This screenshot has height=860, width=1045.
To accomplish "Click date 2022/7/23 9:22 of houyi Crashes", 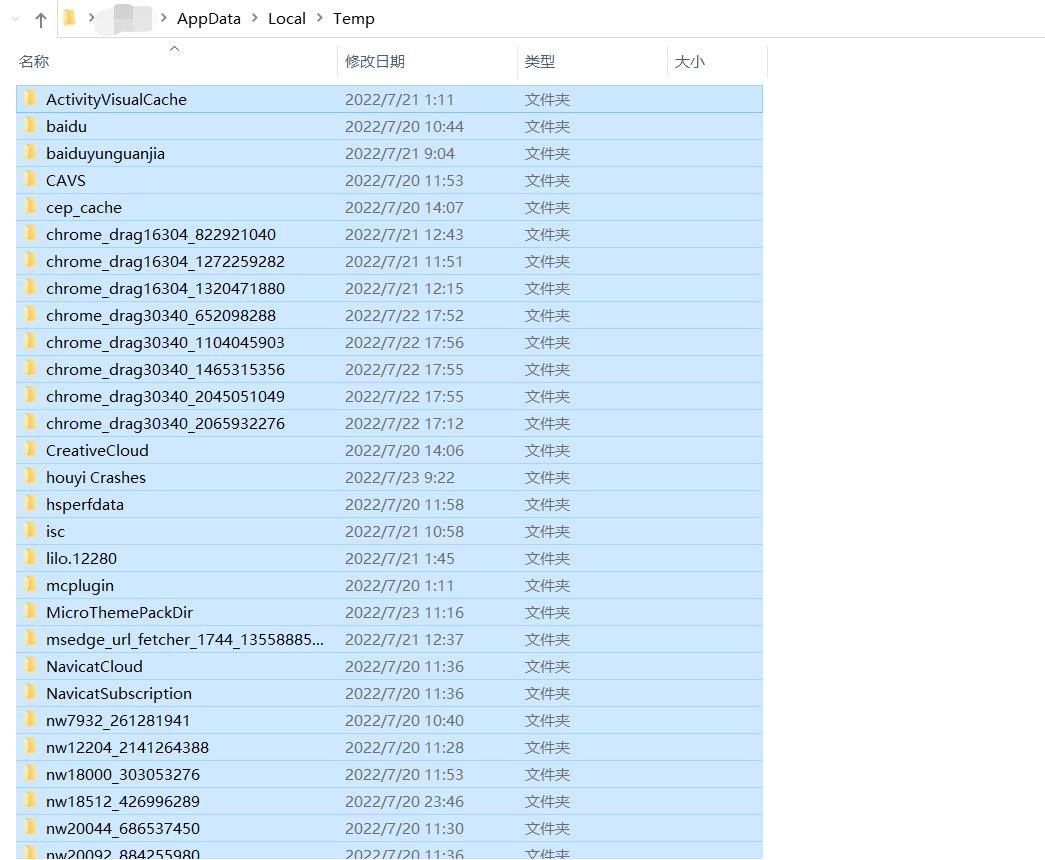I will [x=400, y=478].
